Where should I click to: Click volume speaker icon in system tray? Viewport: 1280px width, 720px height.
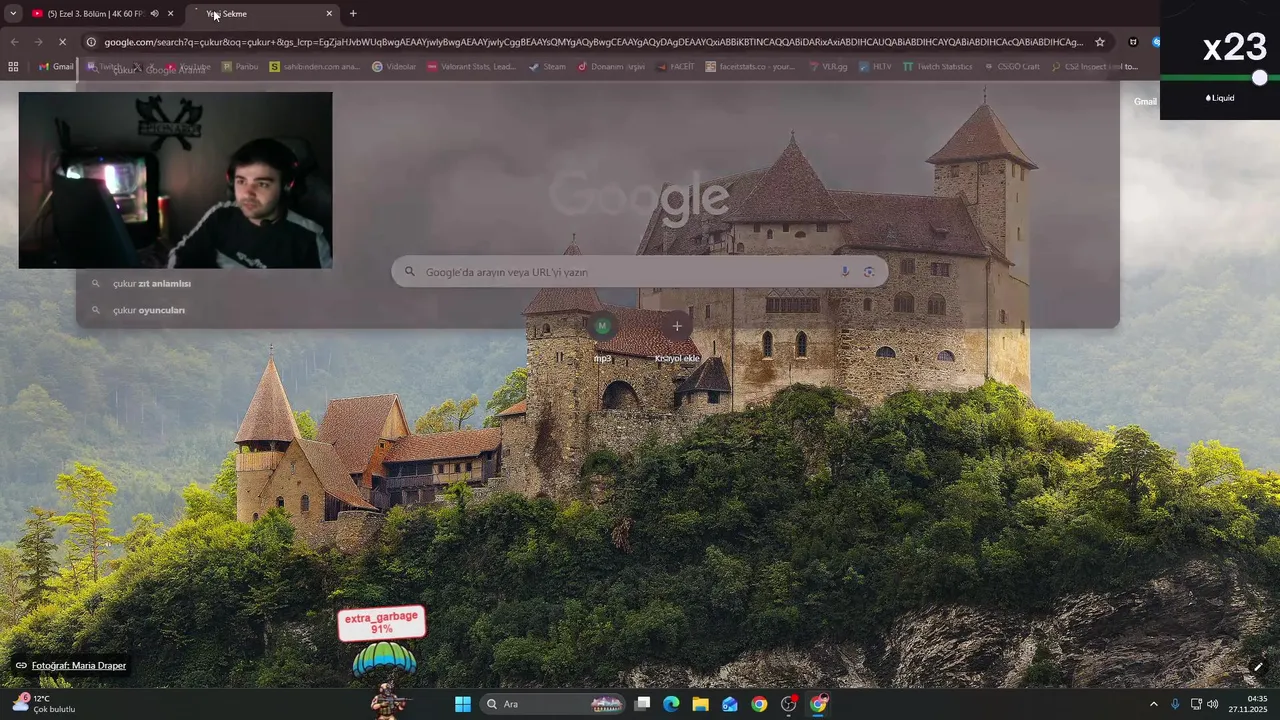coord(1213,704)
